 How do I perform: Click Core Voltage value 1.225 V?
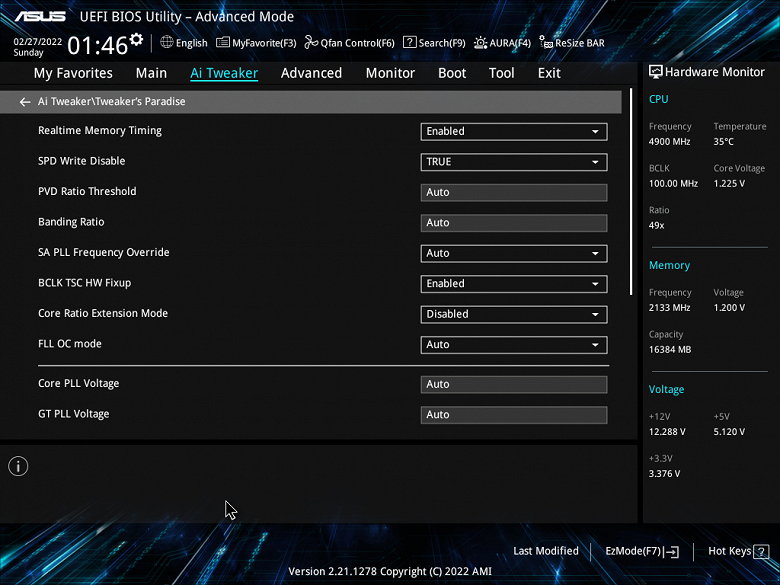click(729, 184)
